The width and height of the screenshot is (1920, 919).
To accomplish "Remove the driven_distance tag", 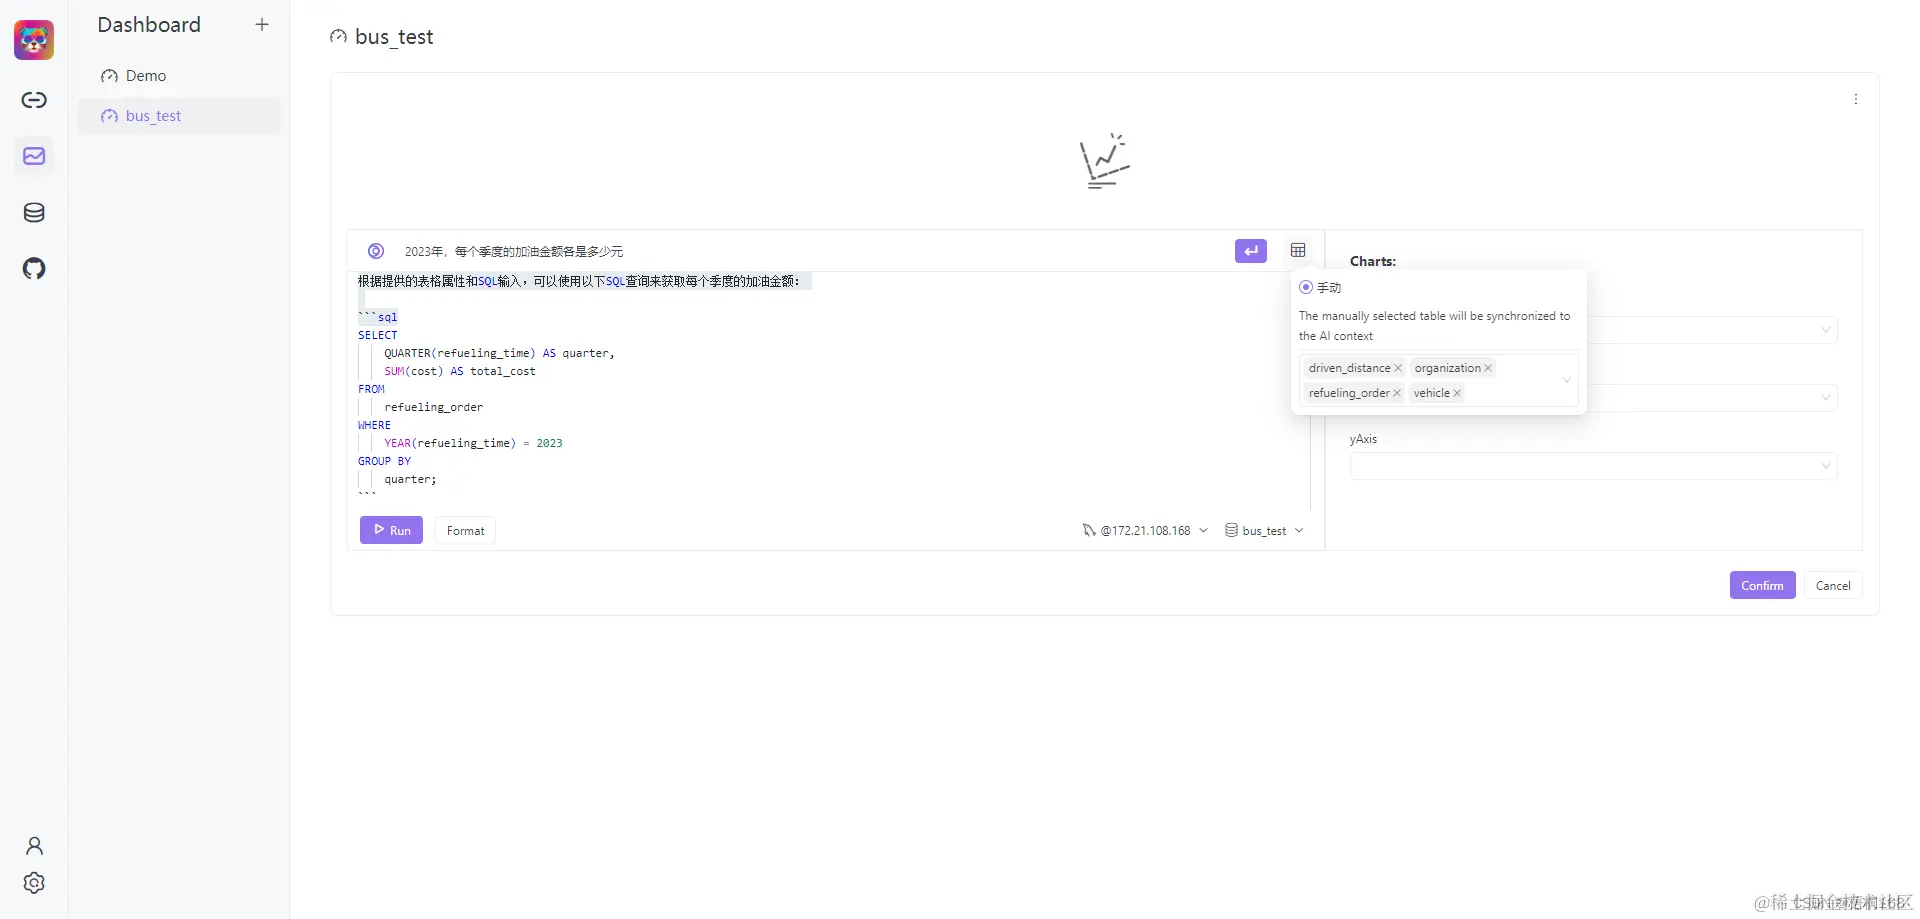I will (1398, 368).
